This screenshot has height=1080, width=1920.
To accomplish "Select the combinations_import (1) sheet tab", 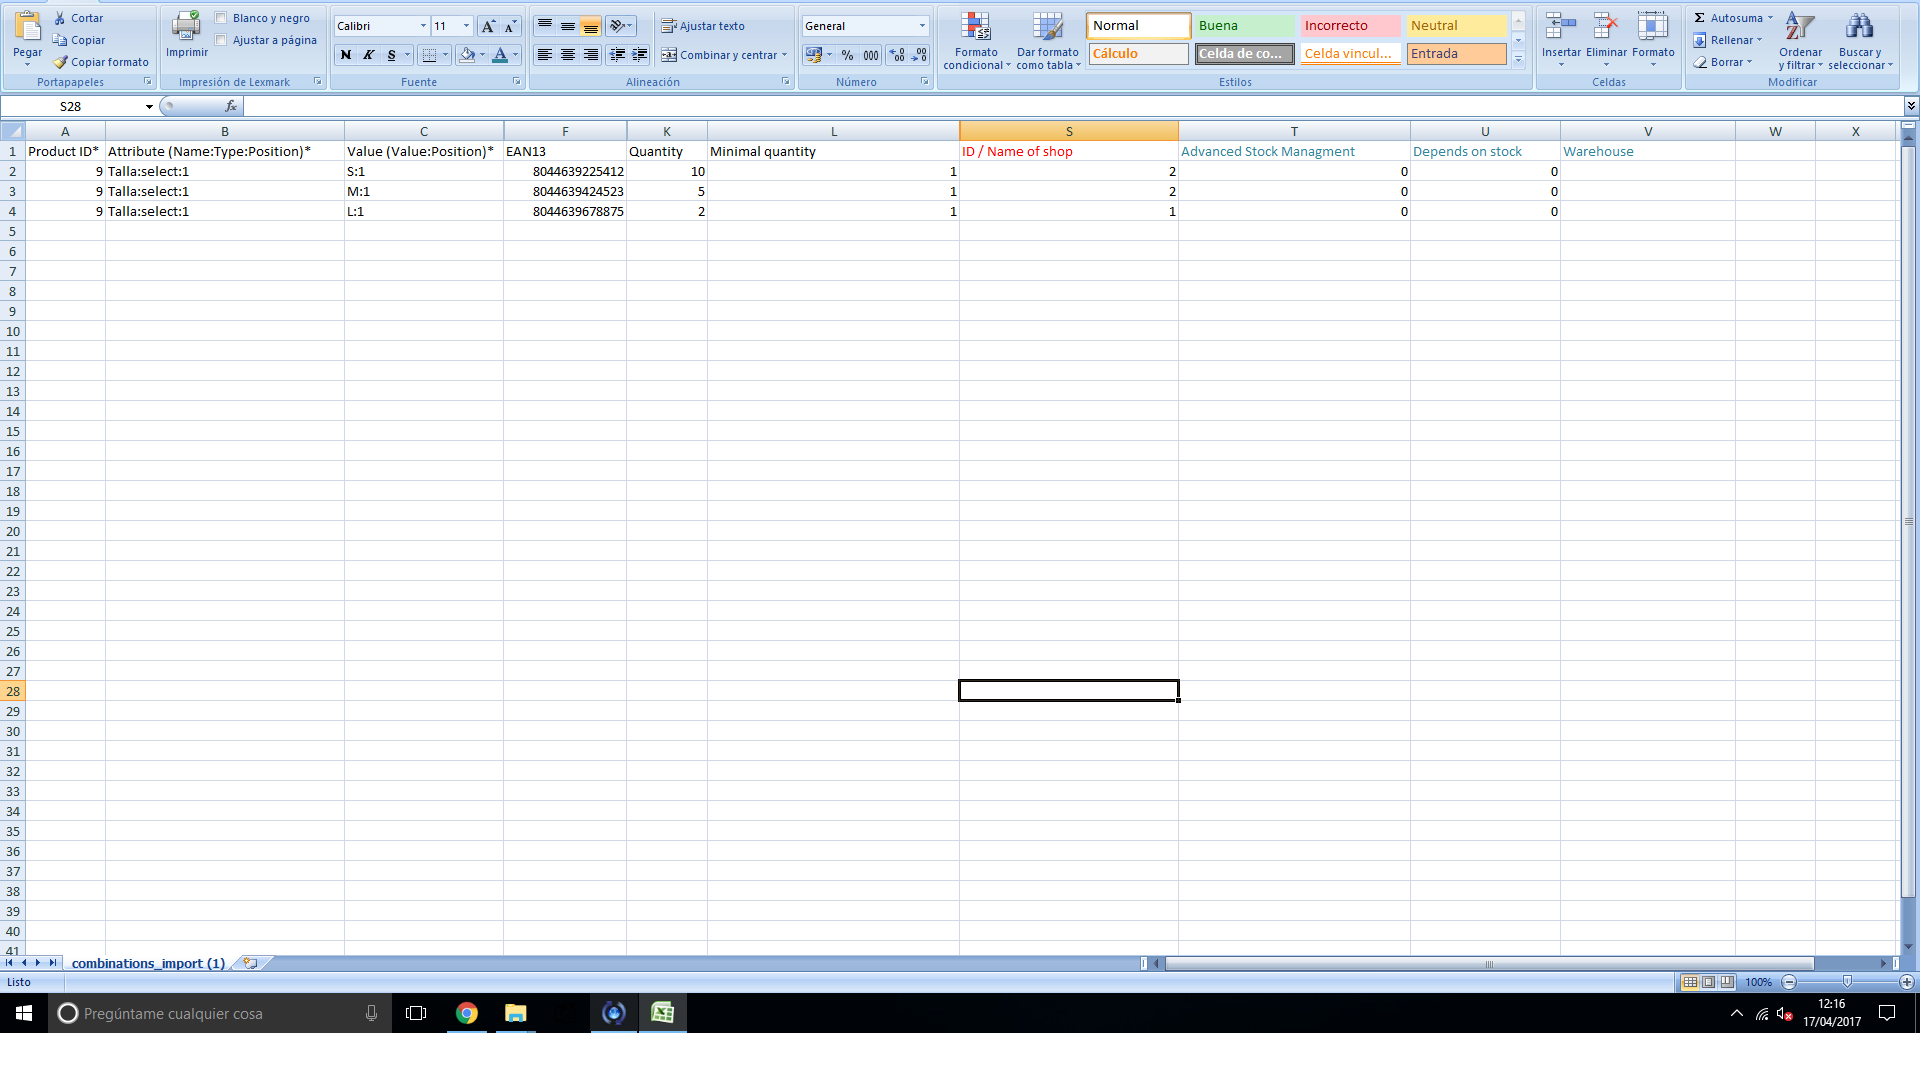I will 148,963.
